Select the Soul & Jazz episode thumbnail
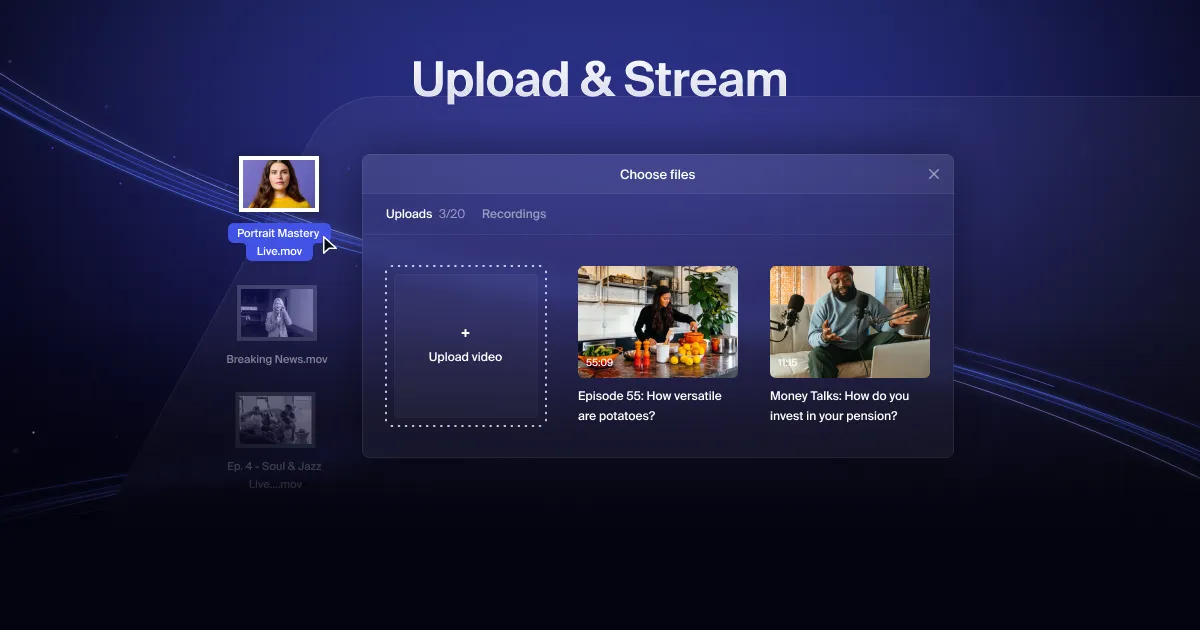1200x630 pixels. click(275, 419)
